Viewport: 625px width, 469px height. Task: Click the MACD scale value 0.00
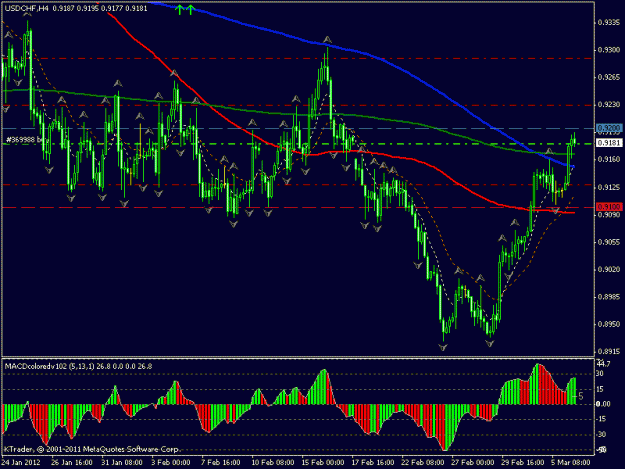(x=603, y=404)
